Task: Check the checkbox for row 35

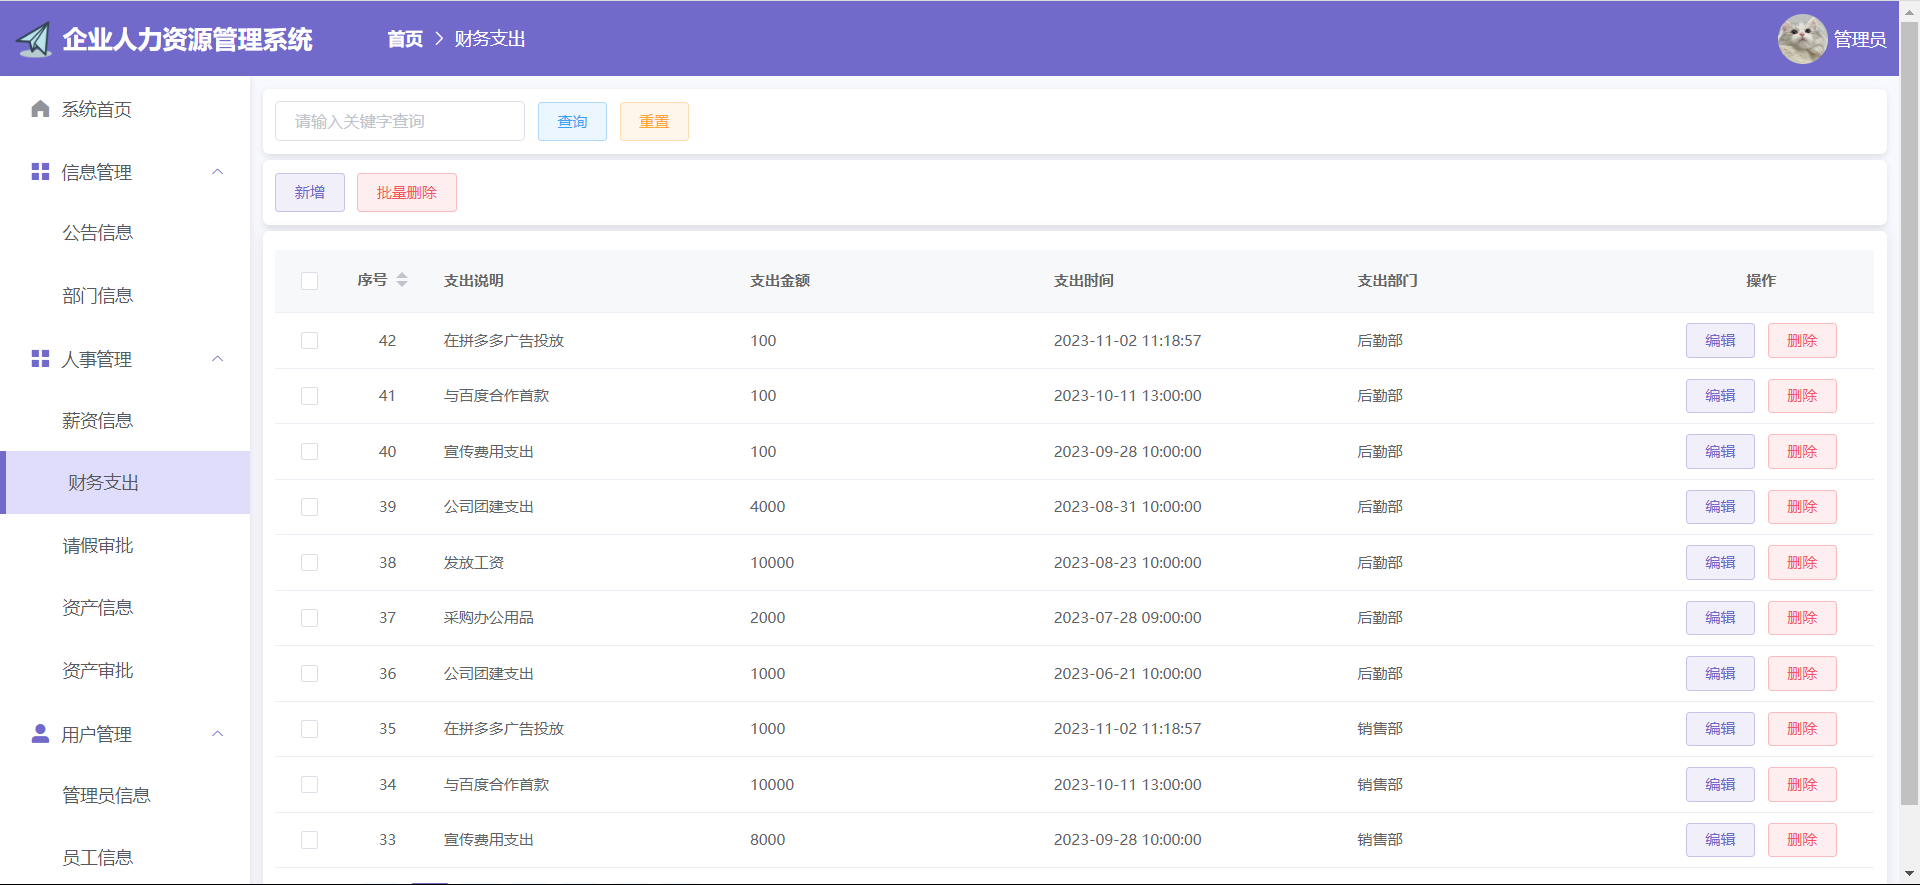Action: tap(310, 729)
